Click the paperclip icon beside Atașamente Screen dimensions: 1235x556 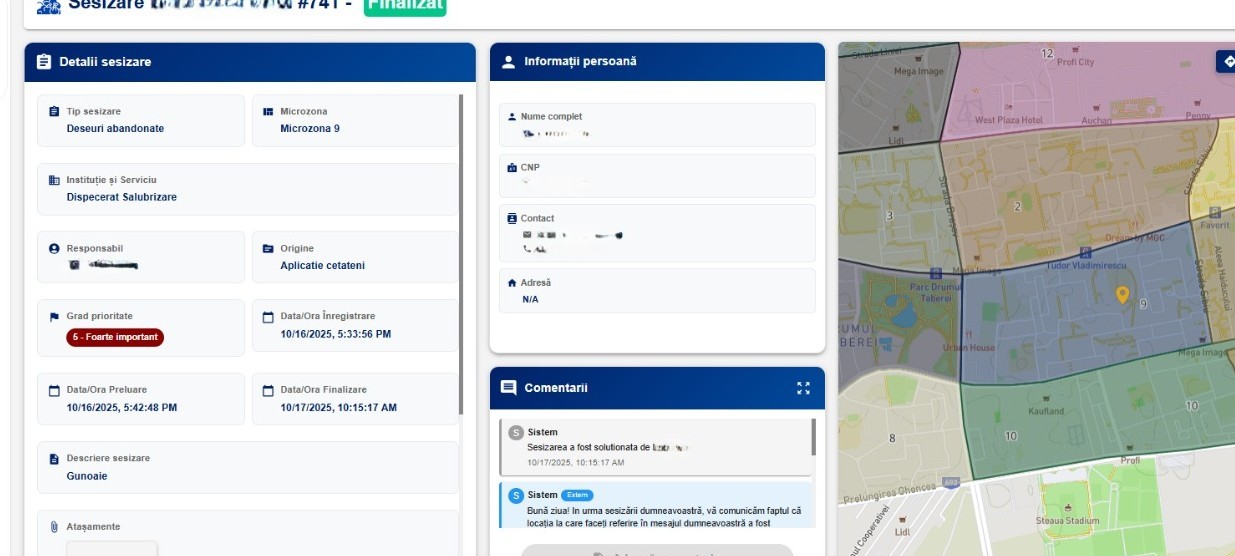point(54,527)
